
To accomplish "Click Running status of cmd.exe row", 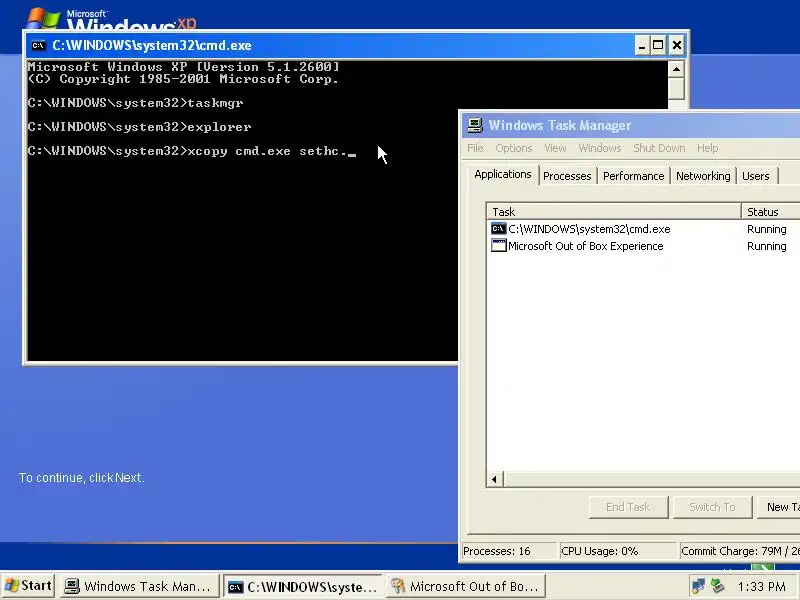I will (766, 229).
